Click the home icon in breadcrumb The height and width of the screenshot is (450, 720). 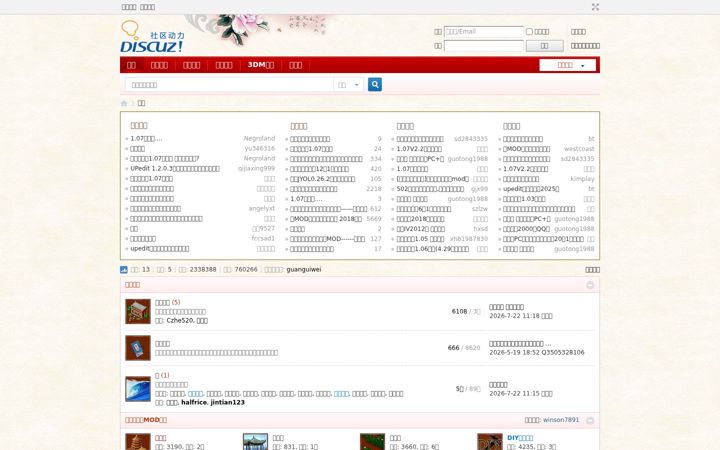pos(124,103)
